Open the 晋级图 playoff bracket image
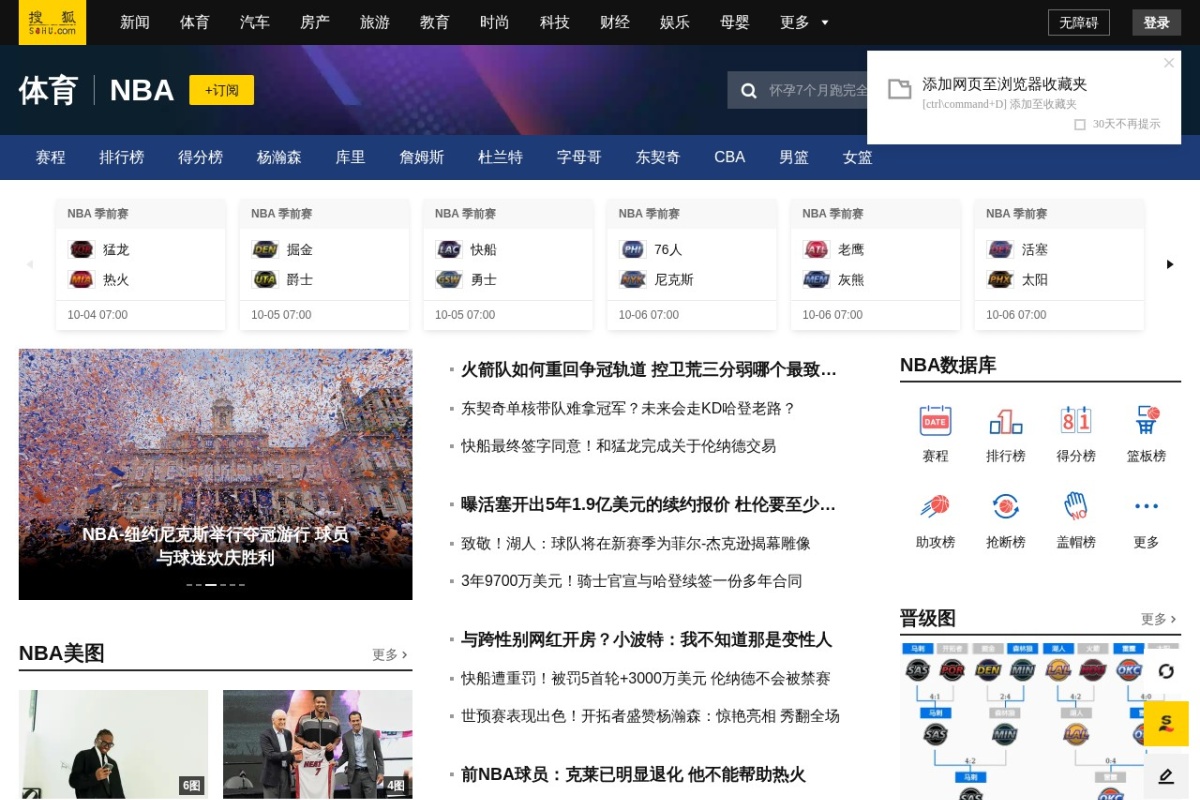 [1040, 720]
